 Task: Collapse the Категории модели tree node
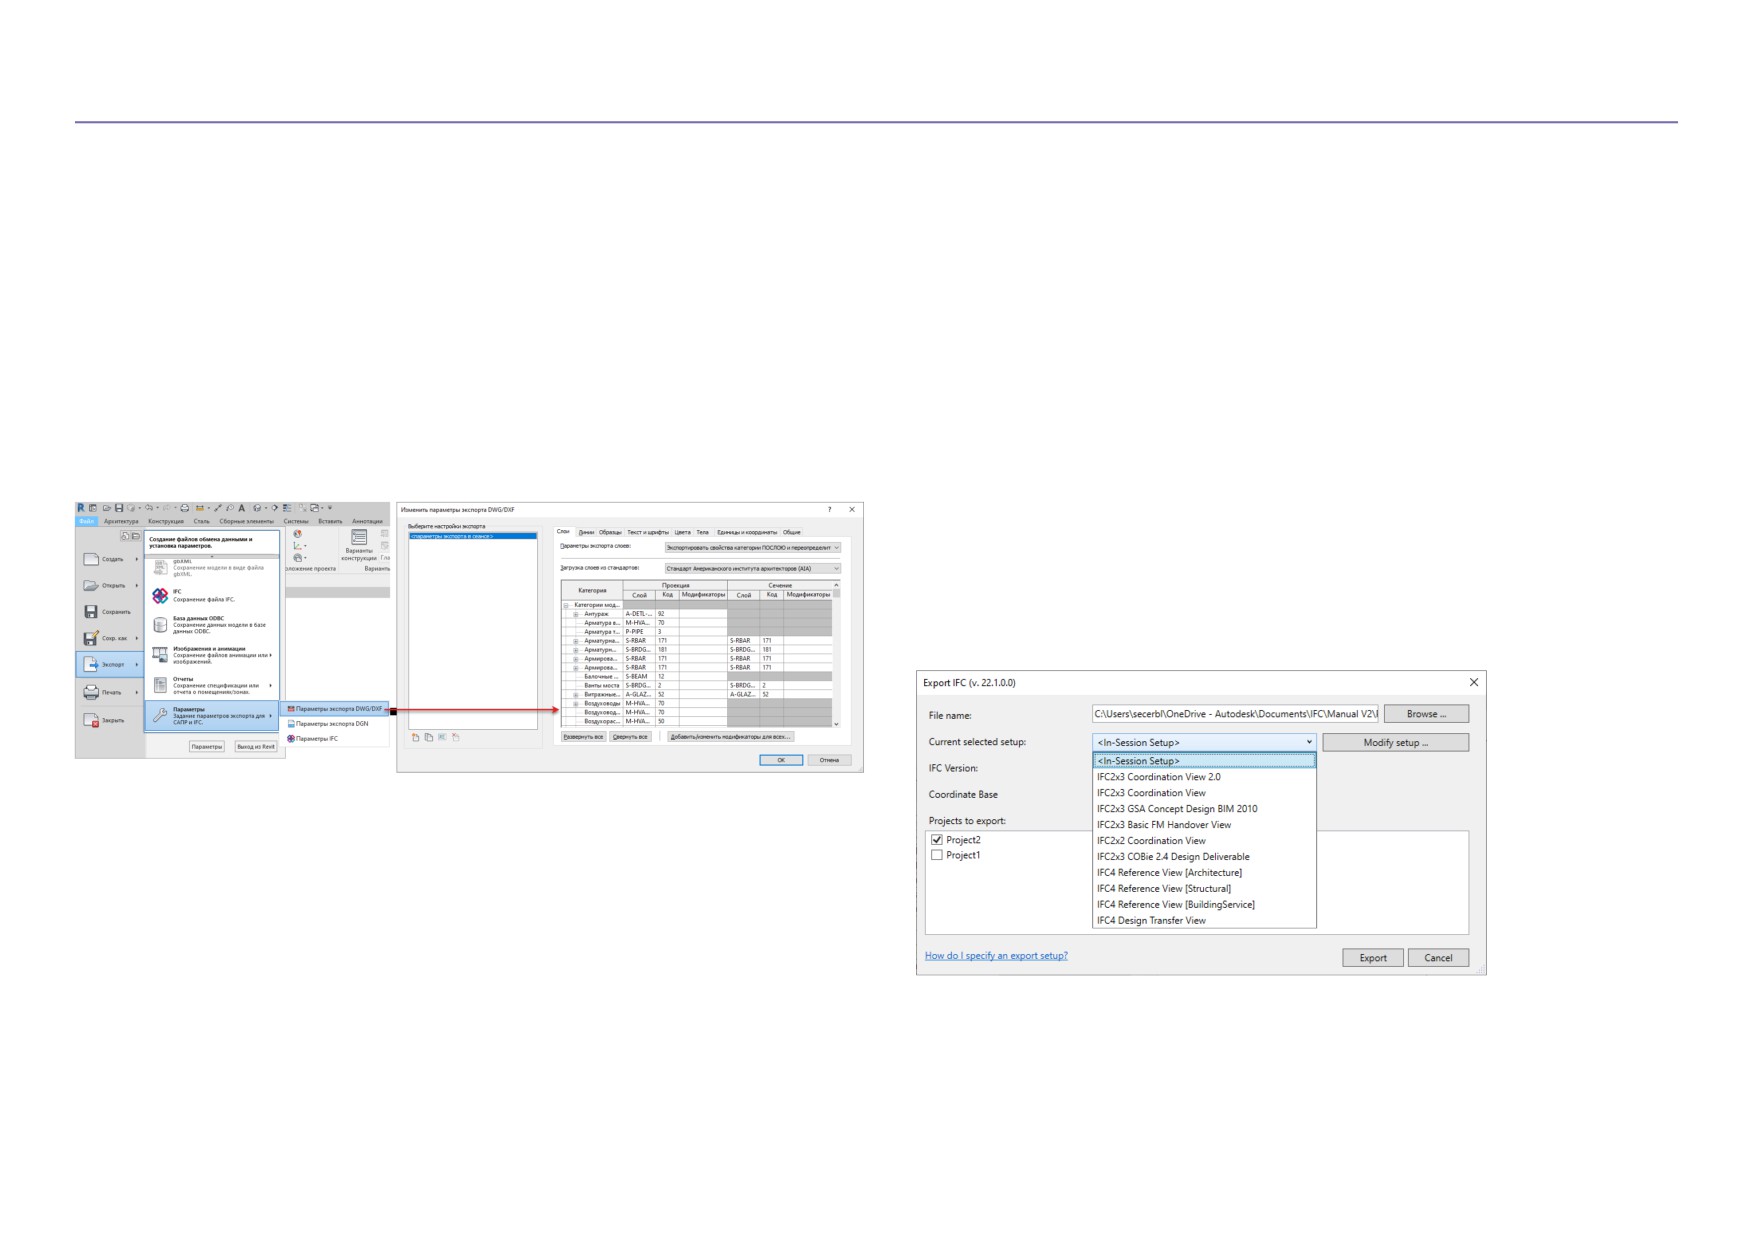tap(566, 605)
